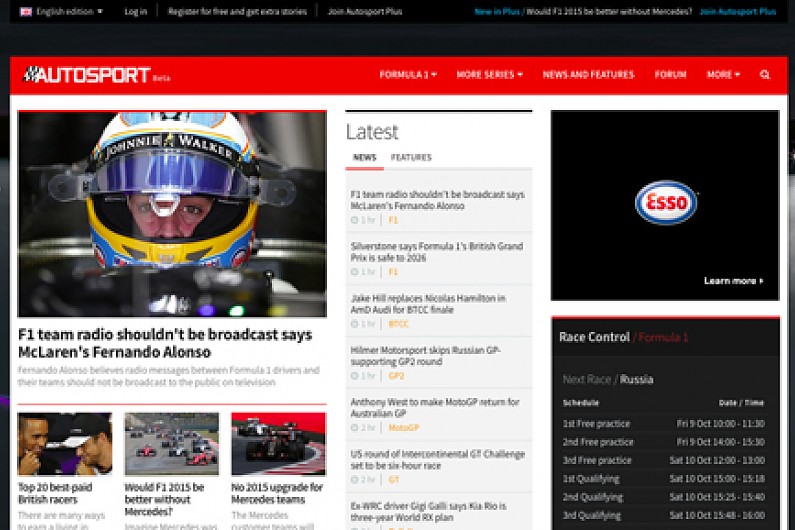
Task: Click the Log in link
Action: pos(136,11)
